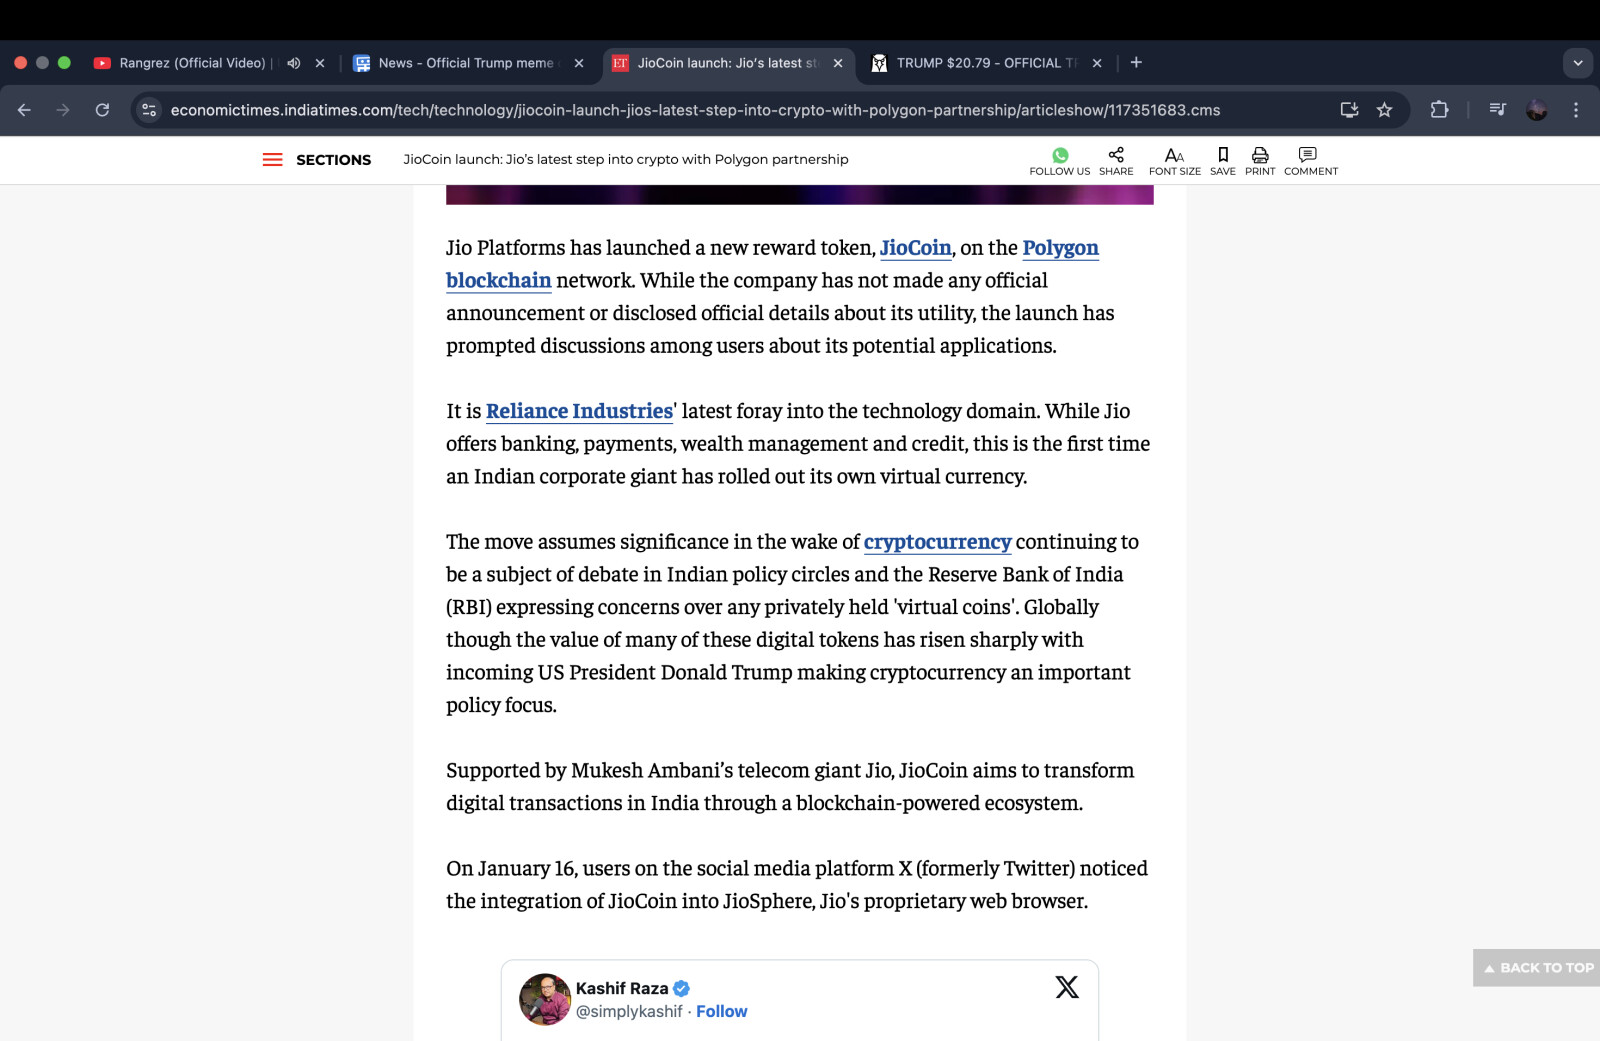Click the article header banner image
Viewport: 1600px width, 1041px height.
click(x=799, y=194)
